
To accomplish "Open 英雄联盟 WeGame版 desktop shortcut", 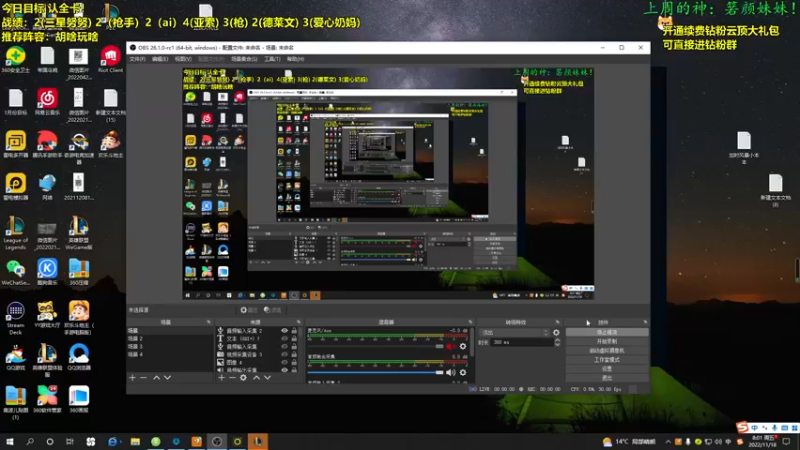I will tap(79, 233).
